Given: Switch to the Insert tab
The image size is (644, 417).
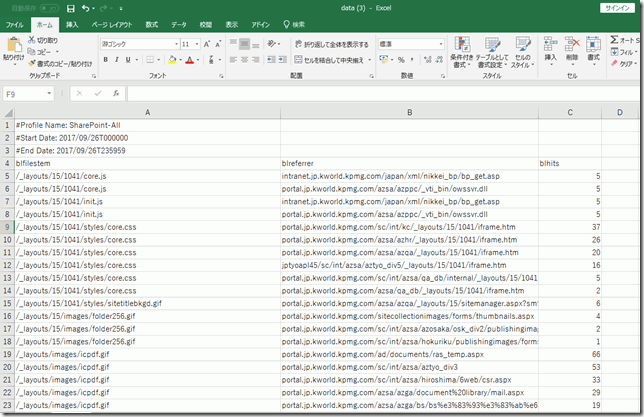Looking at the screenshot, I should (x=72, y=25).
